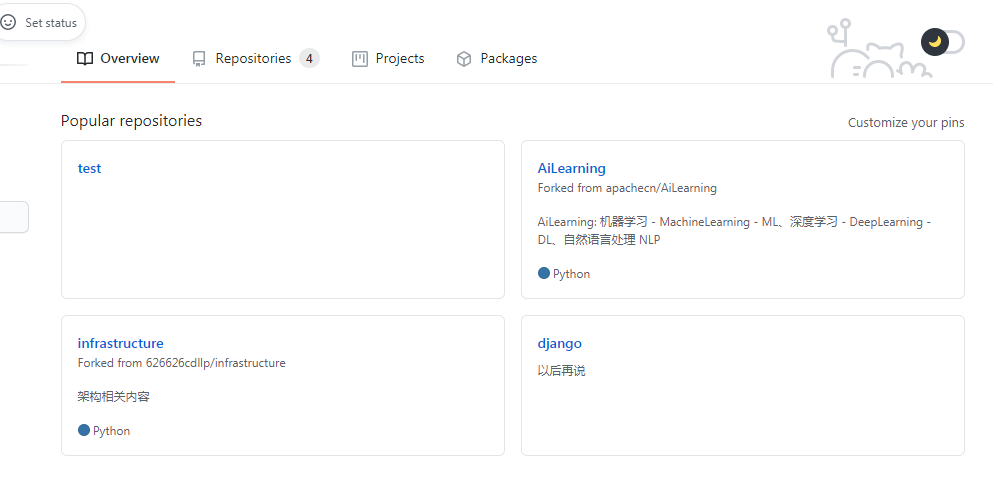The width and height of the screenshot is (993, 492).
Task: Click the django description 以后再说
Action: (x=562, y=371)
